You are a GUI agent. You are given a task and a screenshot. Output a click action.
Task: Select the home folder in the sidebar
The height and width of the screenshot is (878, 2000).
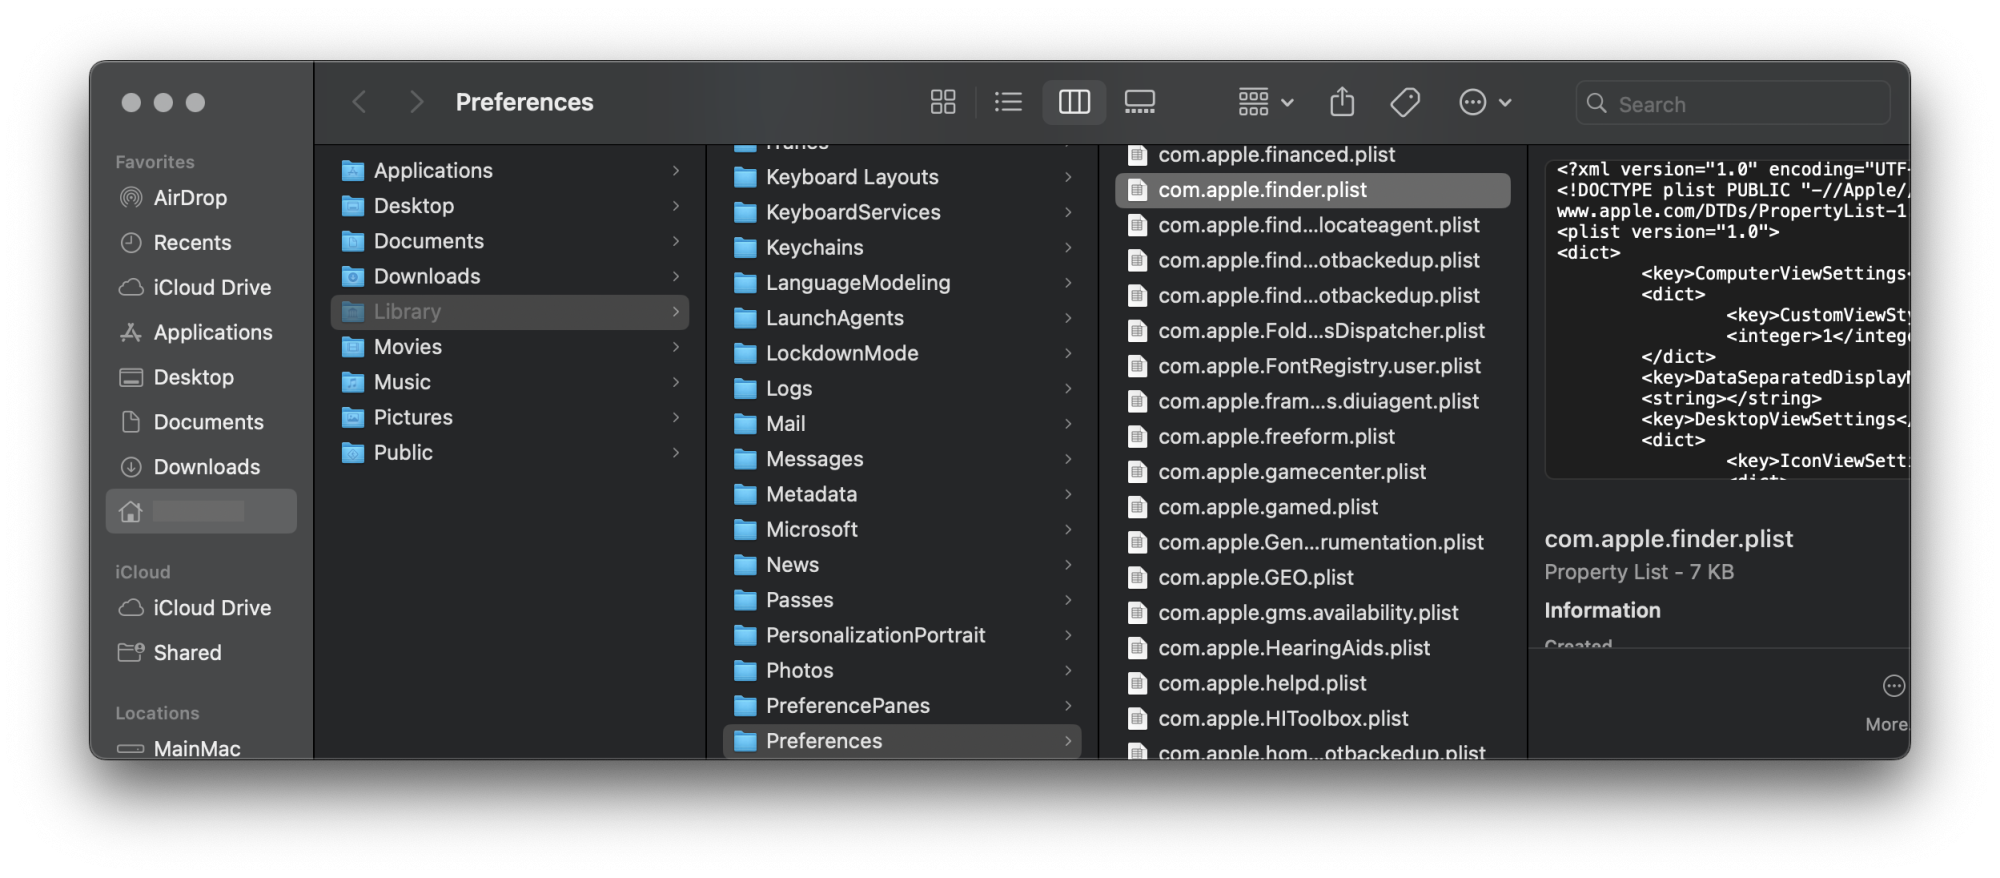coord(201,511)
